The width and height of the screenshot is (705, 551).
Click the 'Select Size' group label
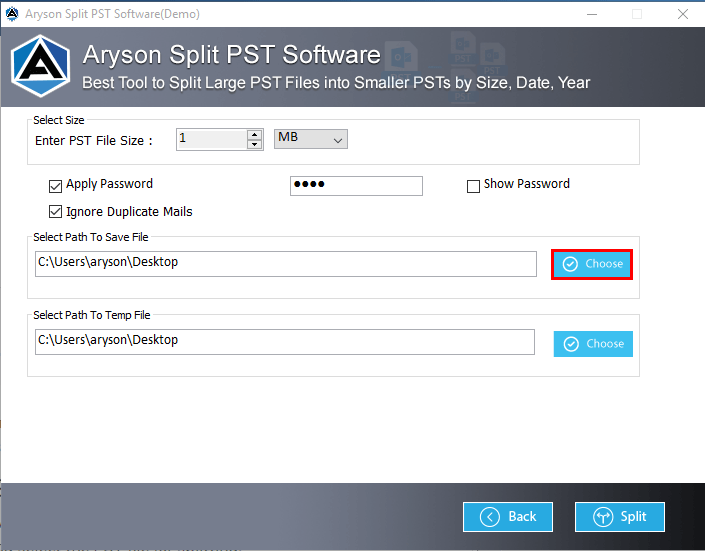(58, 120)
